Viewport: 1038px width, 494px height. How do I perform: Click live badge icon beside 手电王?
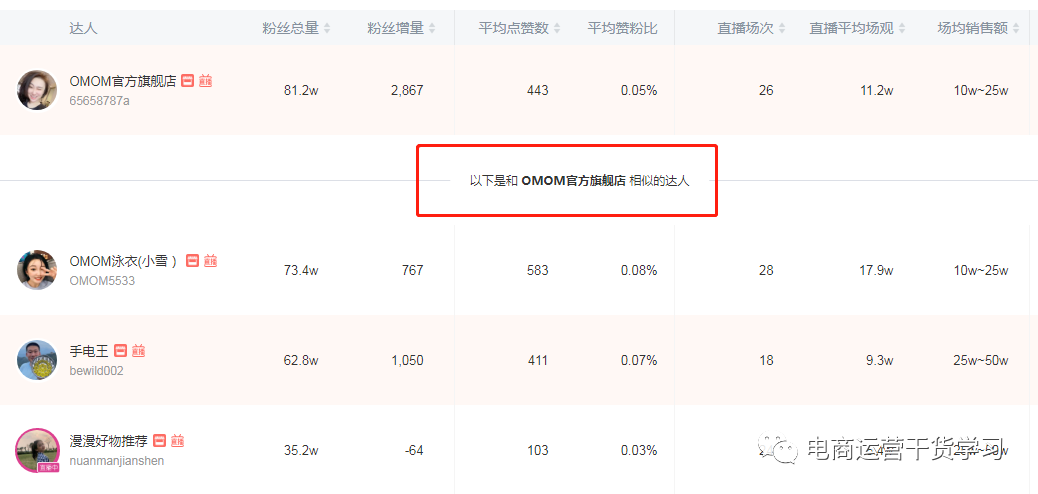pyautogui.click(x=138, y=350)
